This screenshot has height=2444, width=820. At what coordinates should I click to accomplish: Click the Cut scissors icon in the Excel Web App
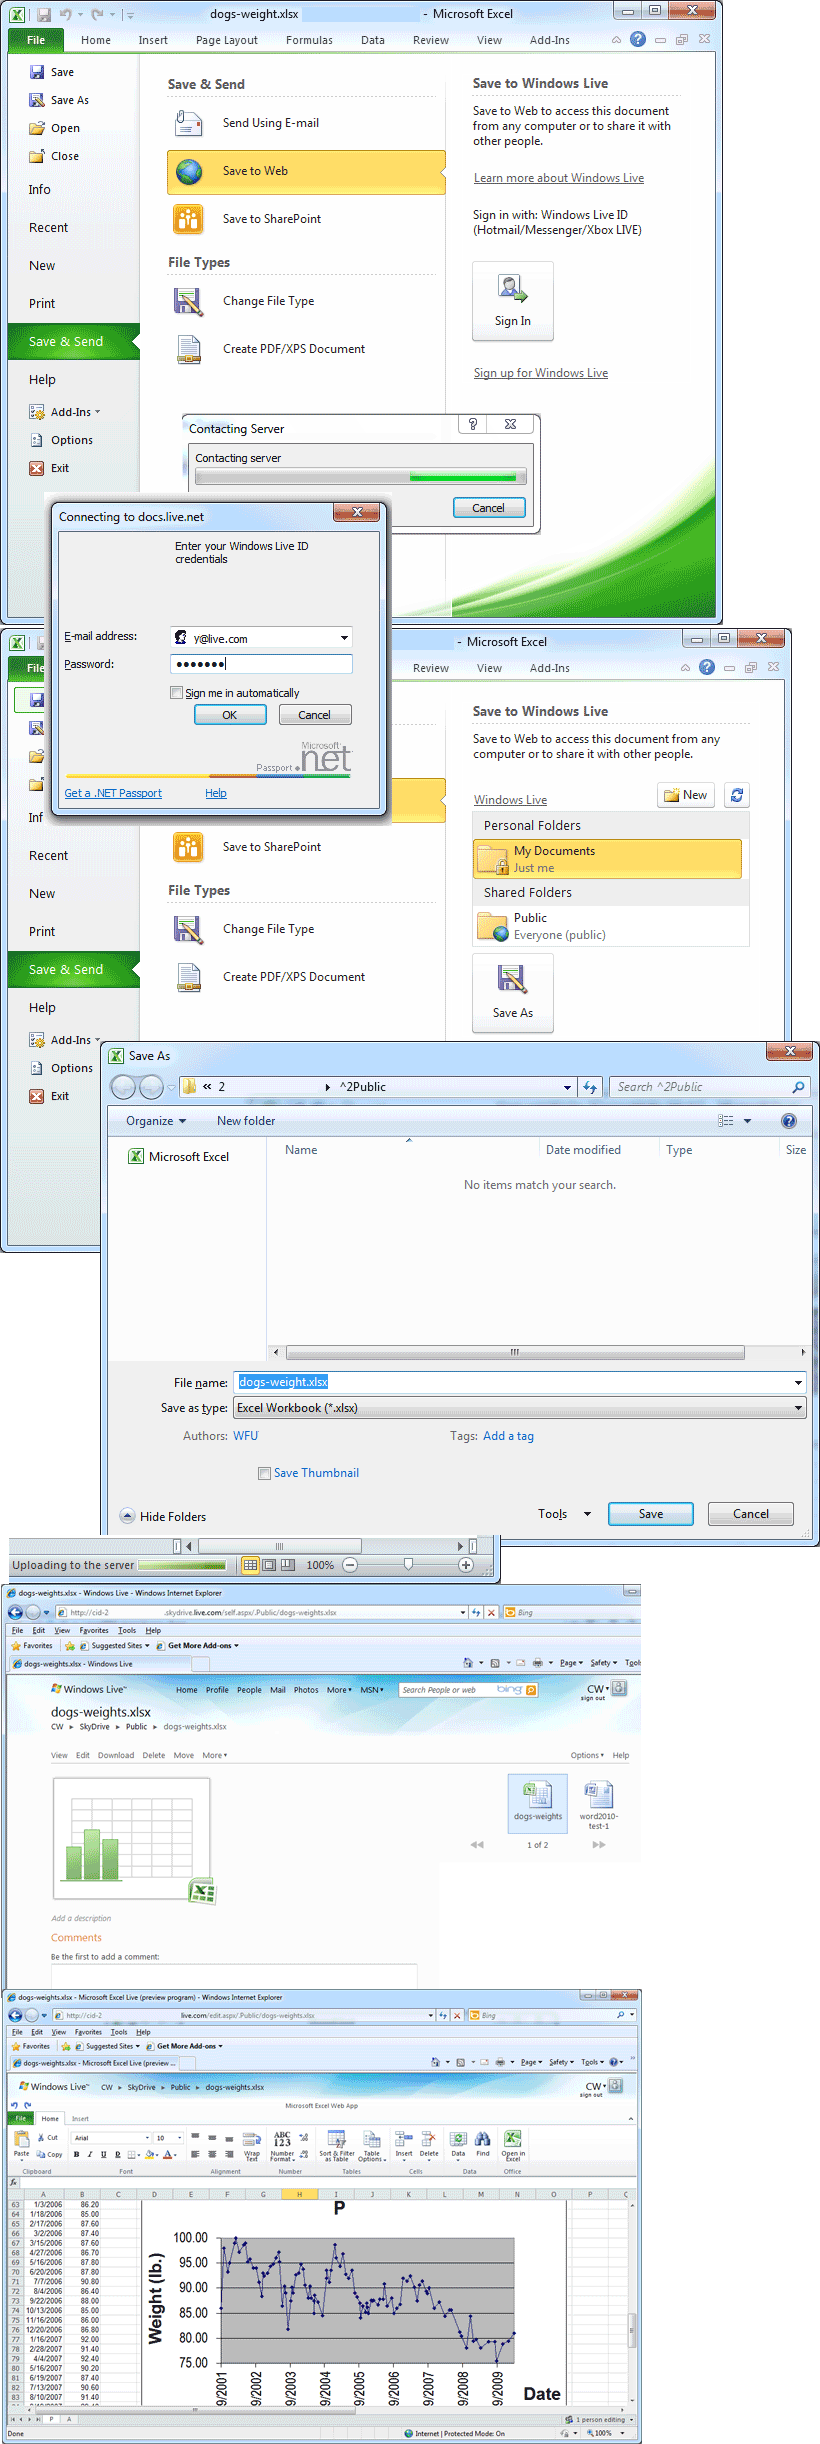pyautogui.click(x=41, y=2137)
